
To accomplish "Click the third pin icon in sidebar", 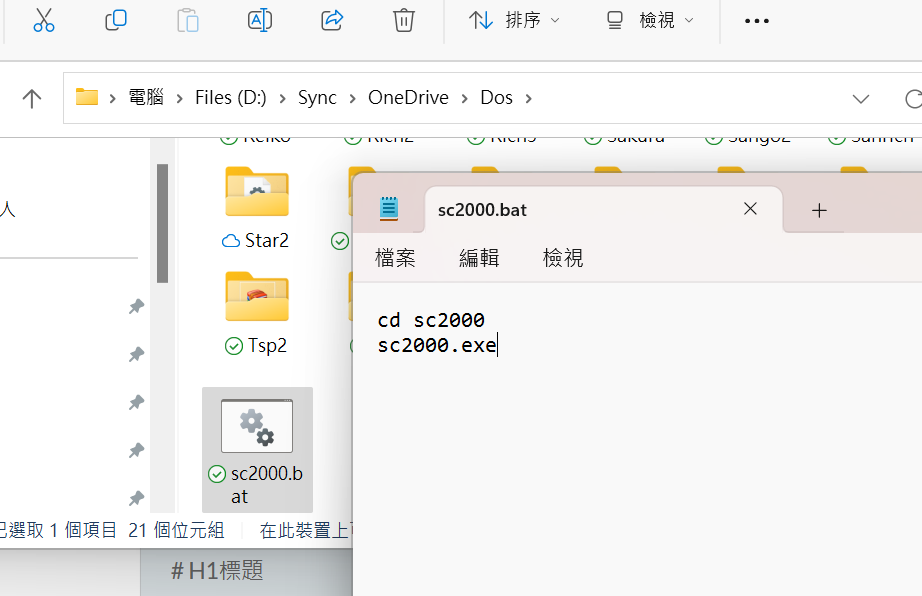I will [x=136, y=403].
